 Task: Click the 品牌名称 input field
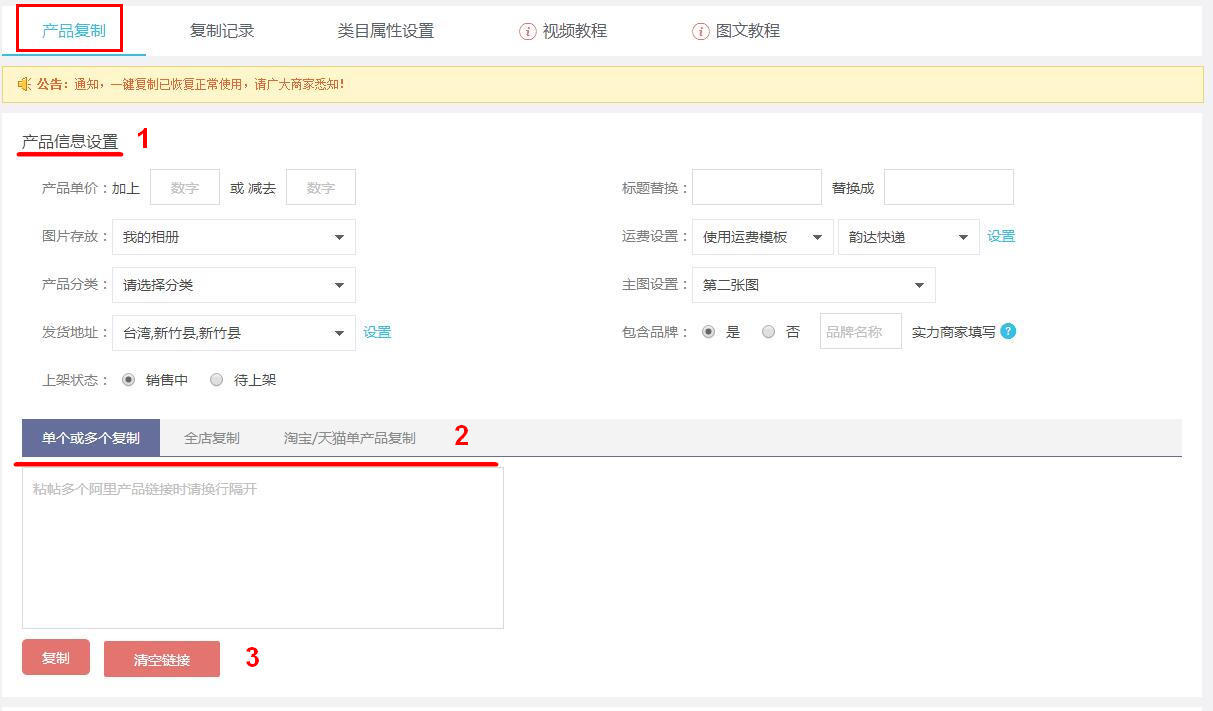[x=861, y=331]
